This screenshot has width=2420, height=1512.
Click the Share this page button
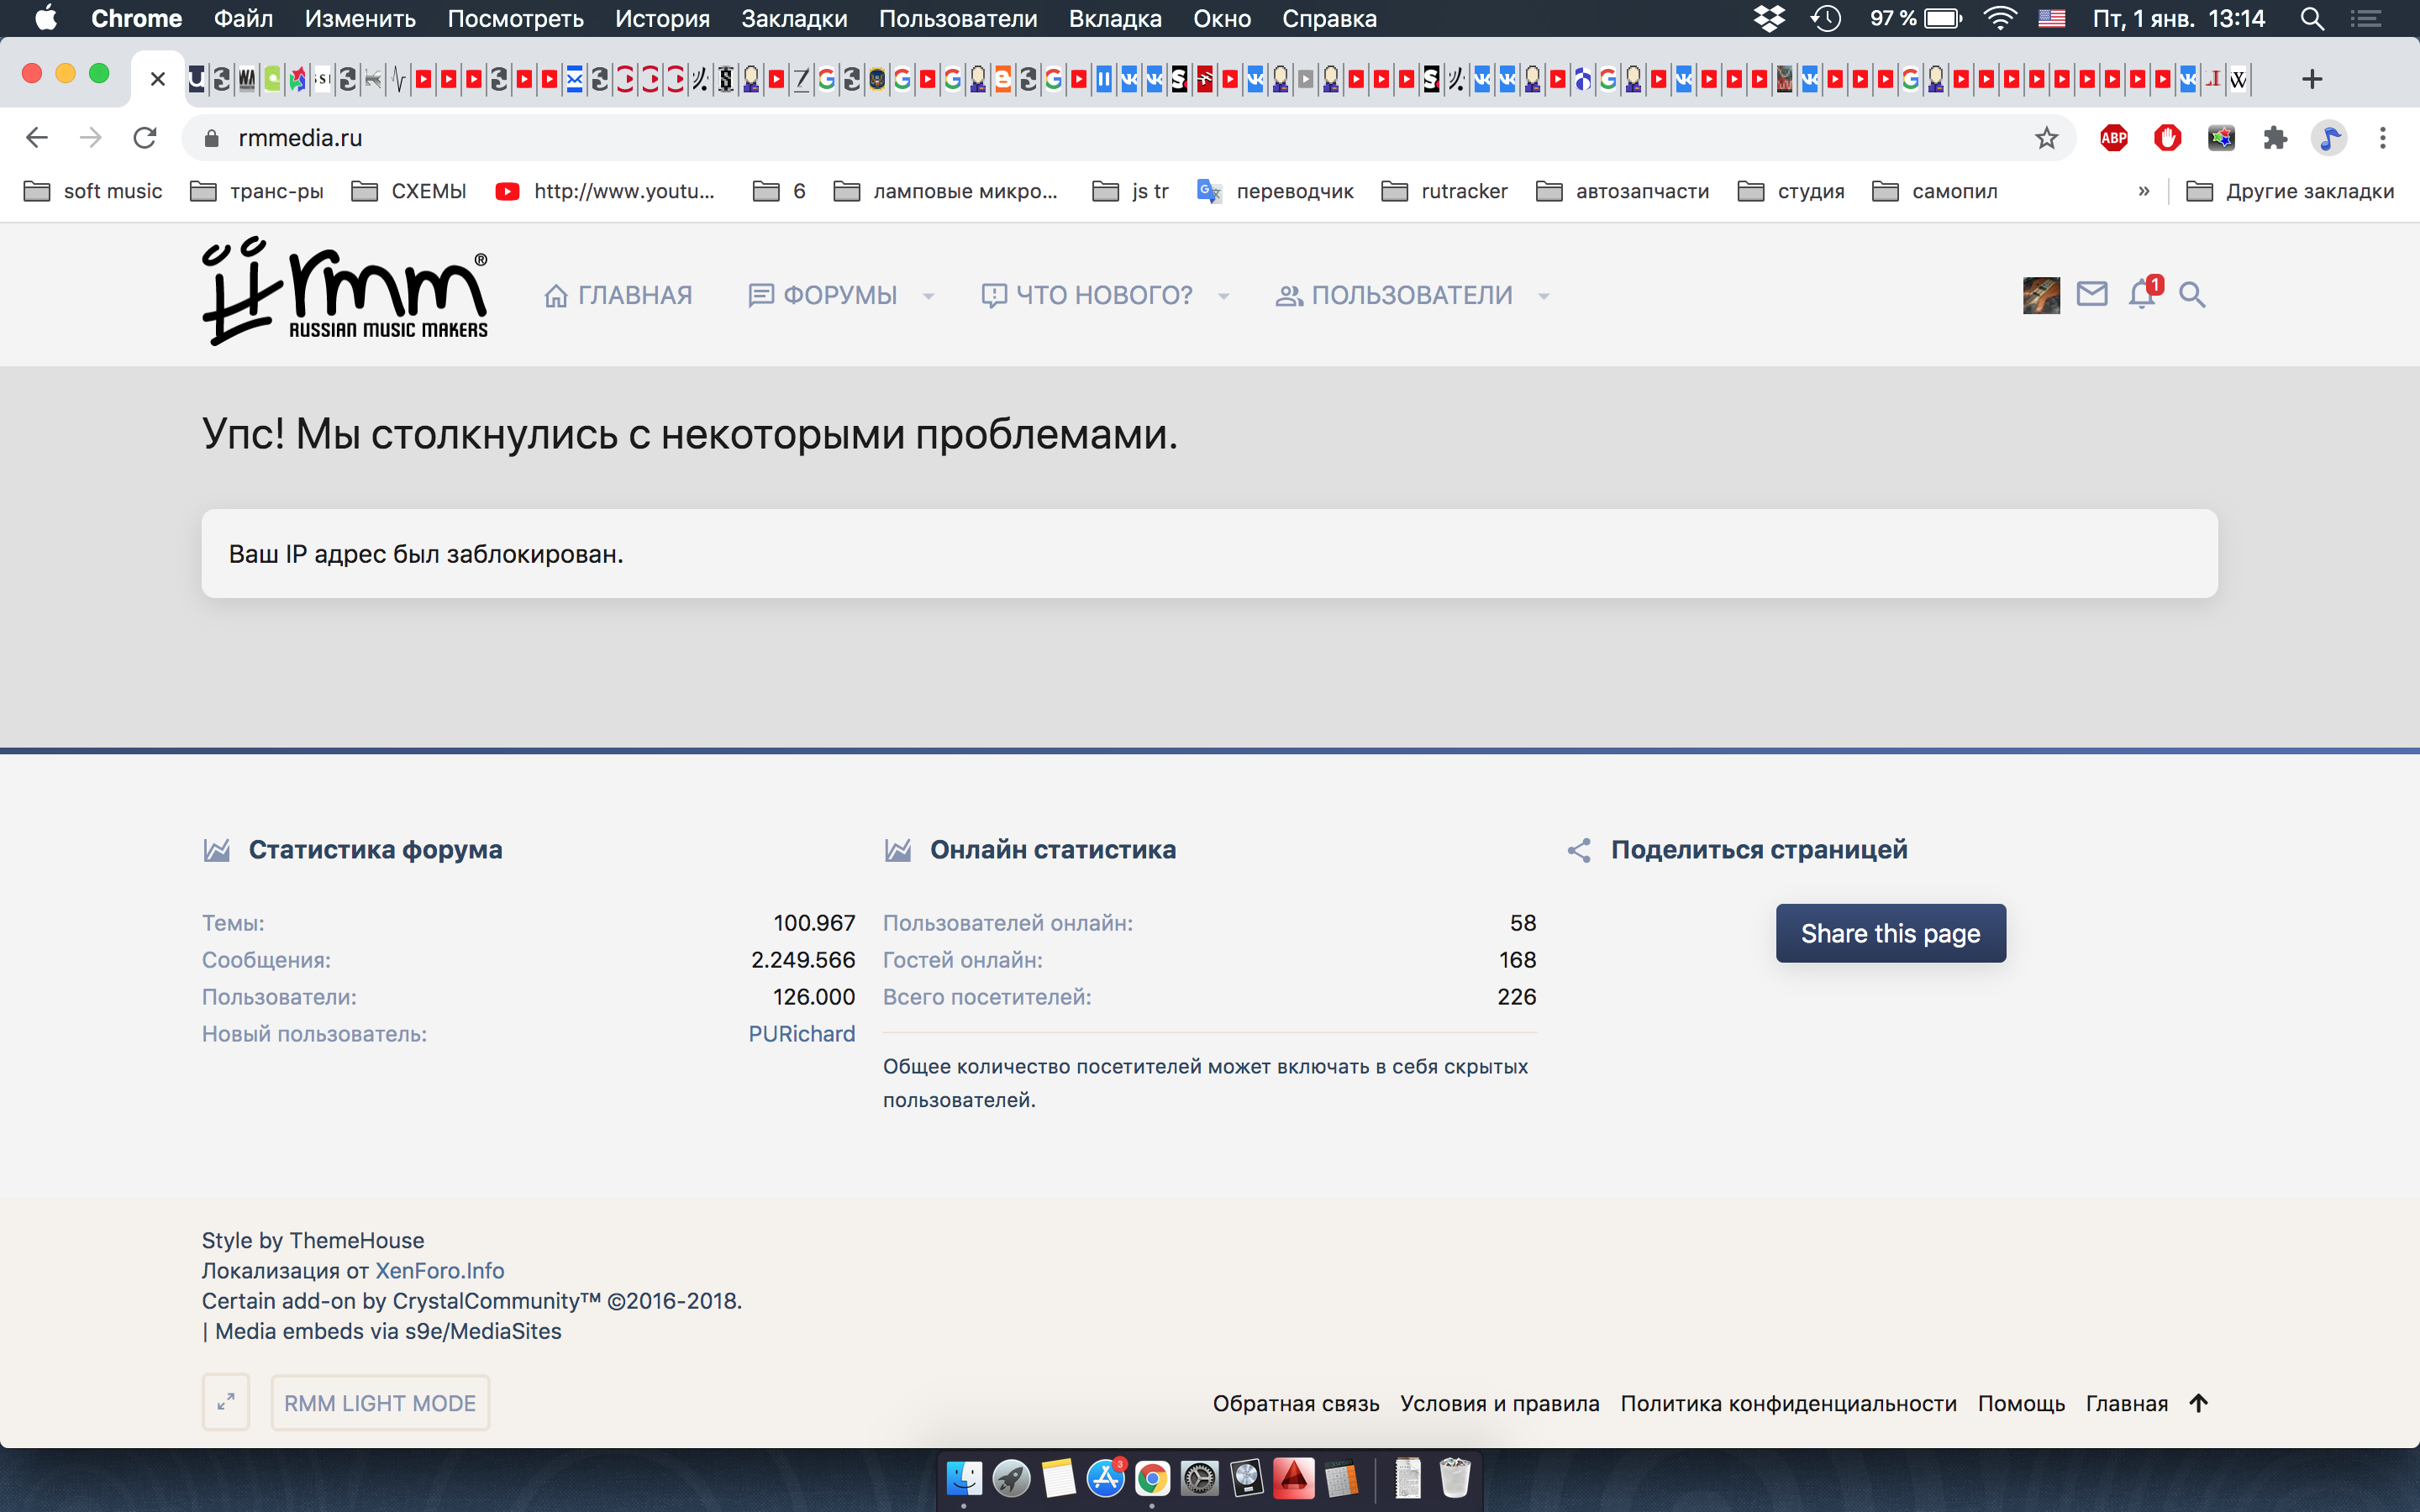coord(1890,933)
